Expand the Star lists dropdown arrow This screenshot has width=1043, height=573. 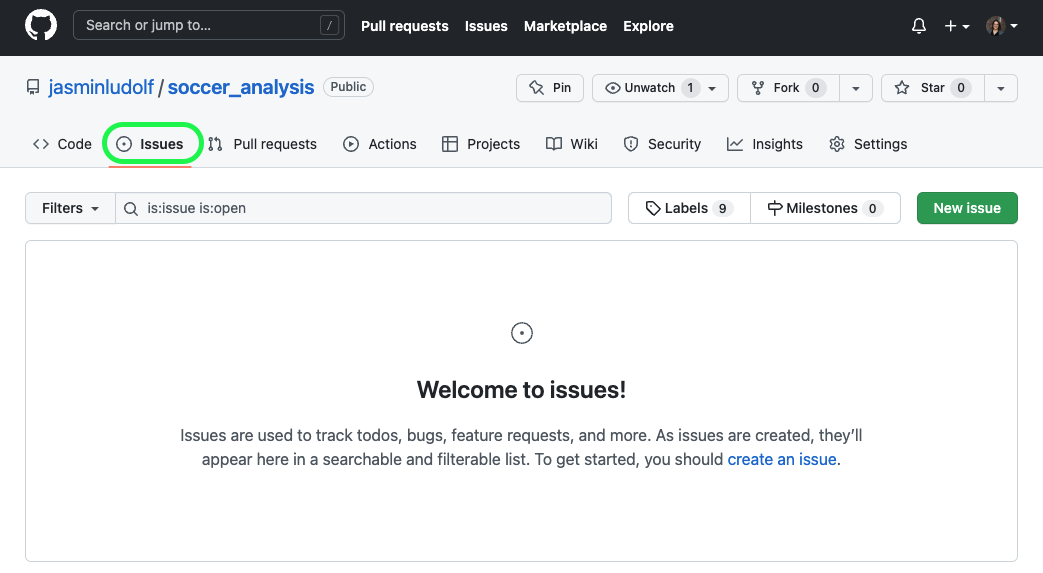coord(1000,88)
